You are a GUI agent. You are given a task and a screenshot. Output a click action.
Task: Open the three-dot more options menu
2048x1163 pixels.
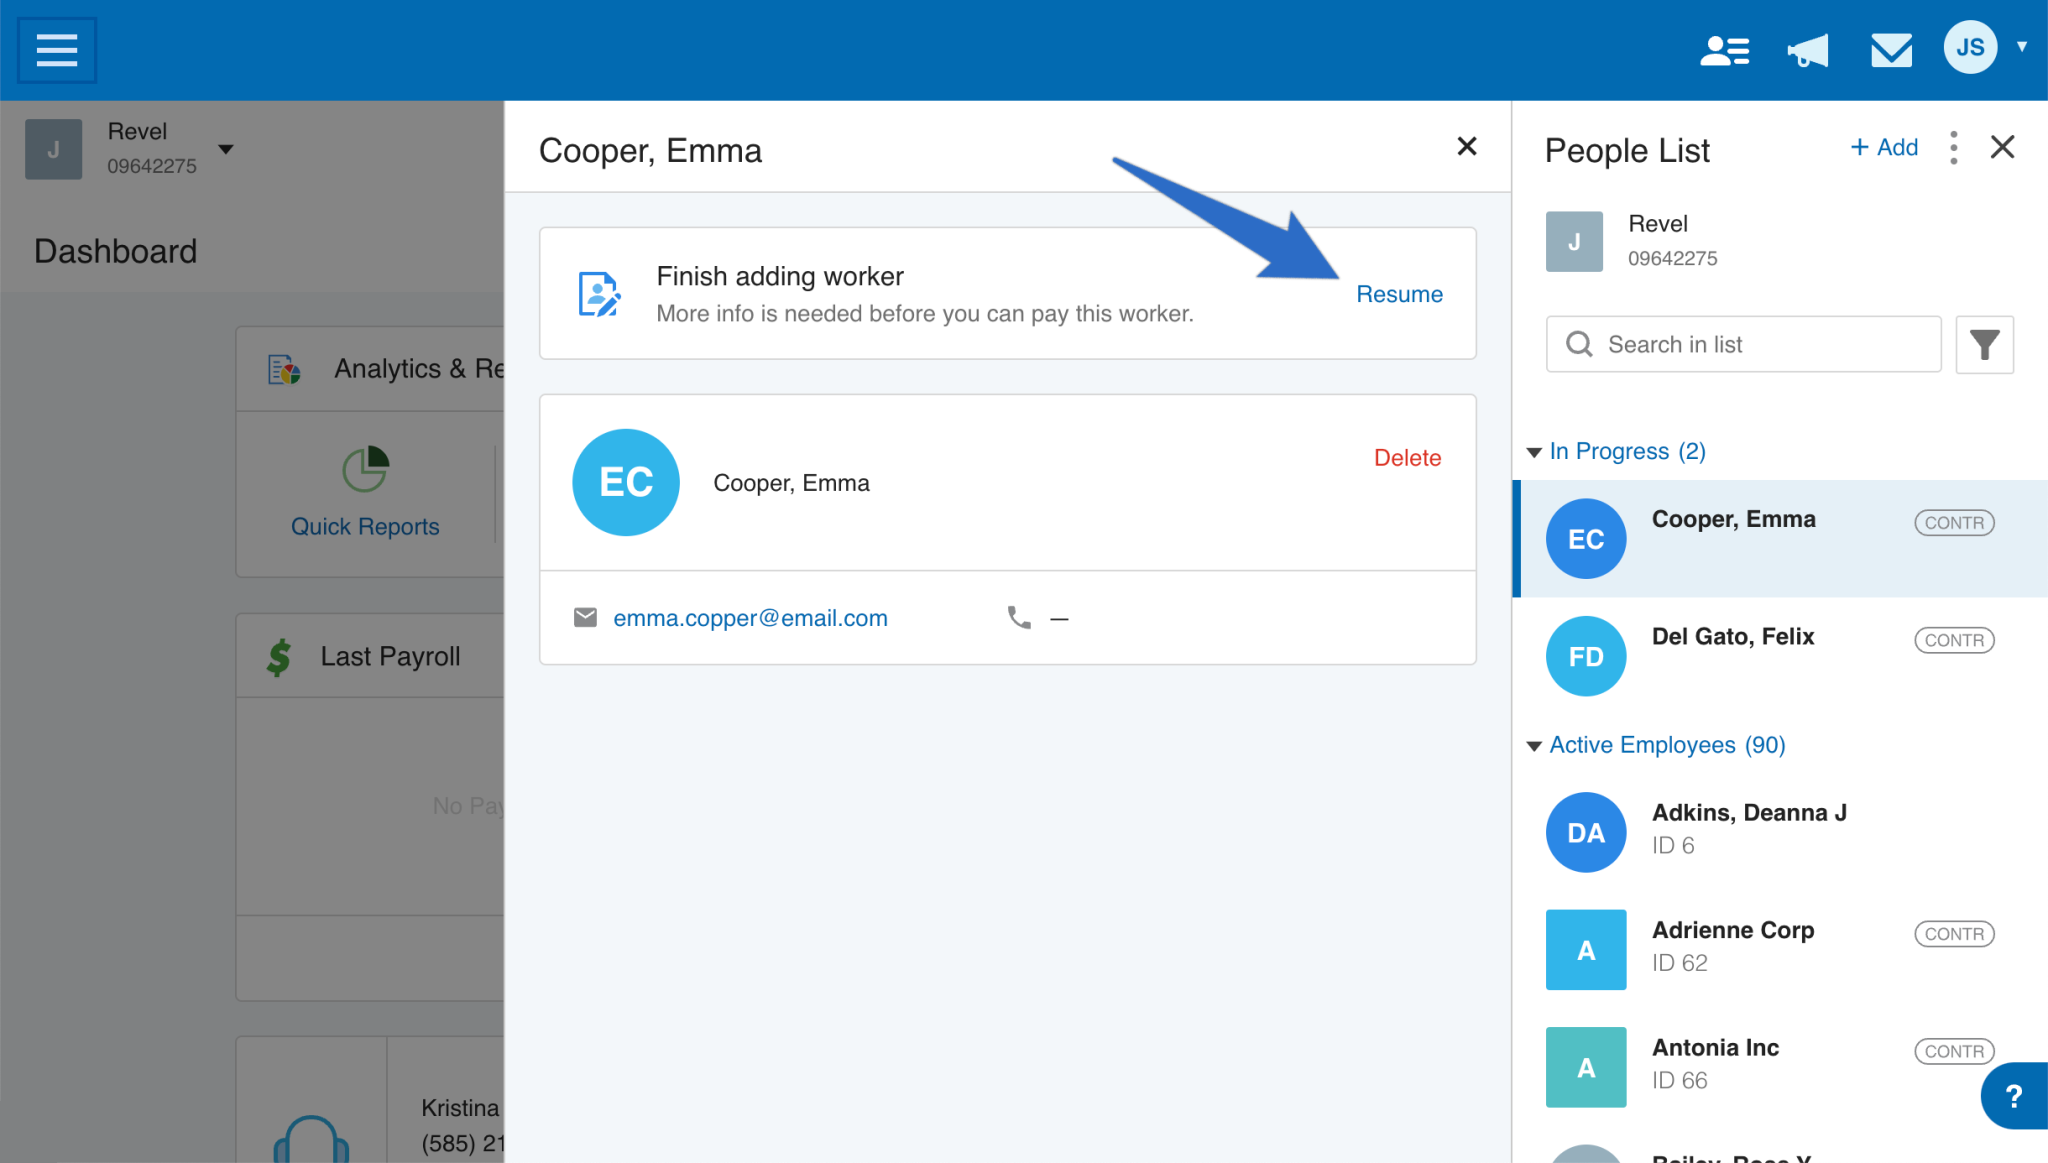point(1953,148)
